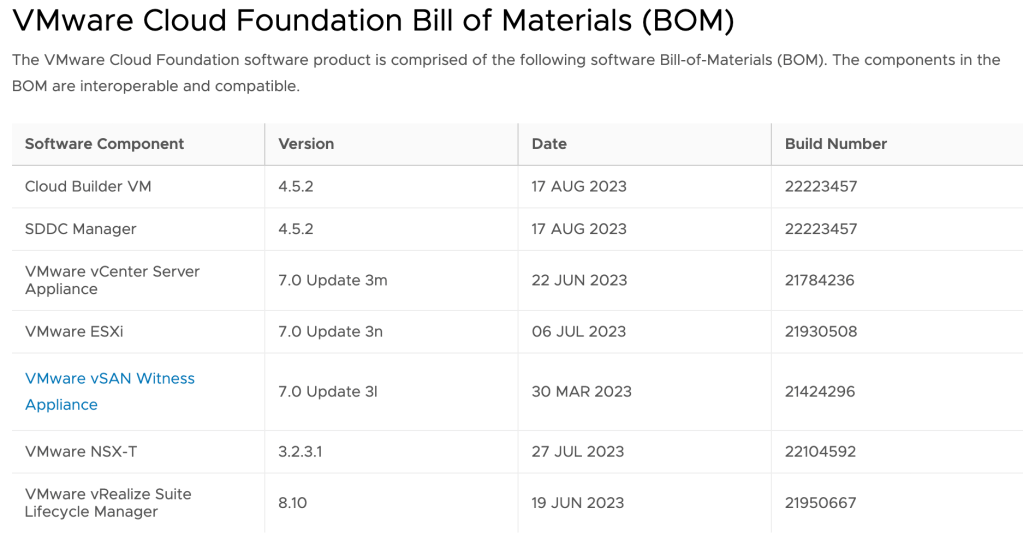Image resolution: width=1023 pixels, height=550 pixels.
Task: Click the Date column header
Action: coord(549,144)
